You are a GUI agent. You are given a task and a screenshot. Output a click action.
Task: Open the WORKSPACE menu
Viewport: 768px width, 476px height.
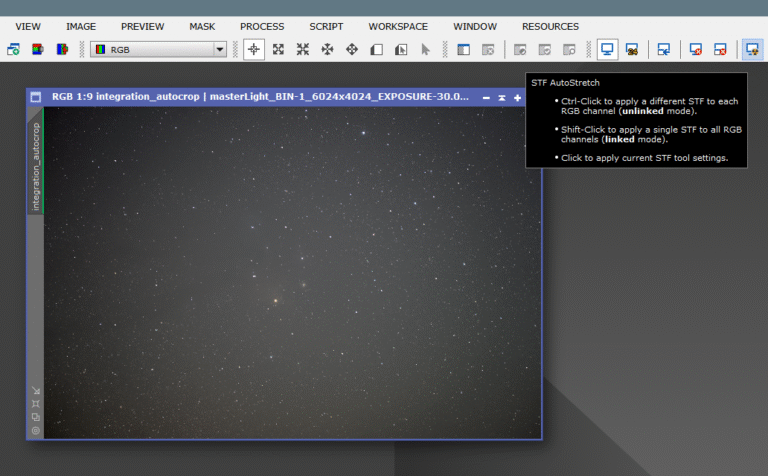click(x=398, y=27)
